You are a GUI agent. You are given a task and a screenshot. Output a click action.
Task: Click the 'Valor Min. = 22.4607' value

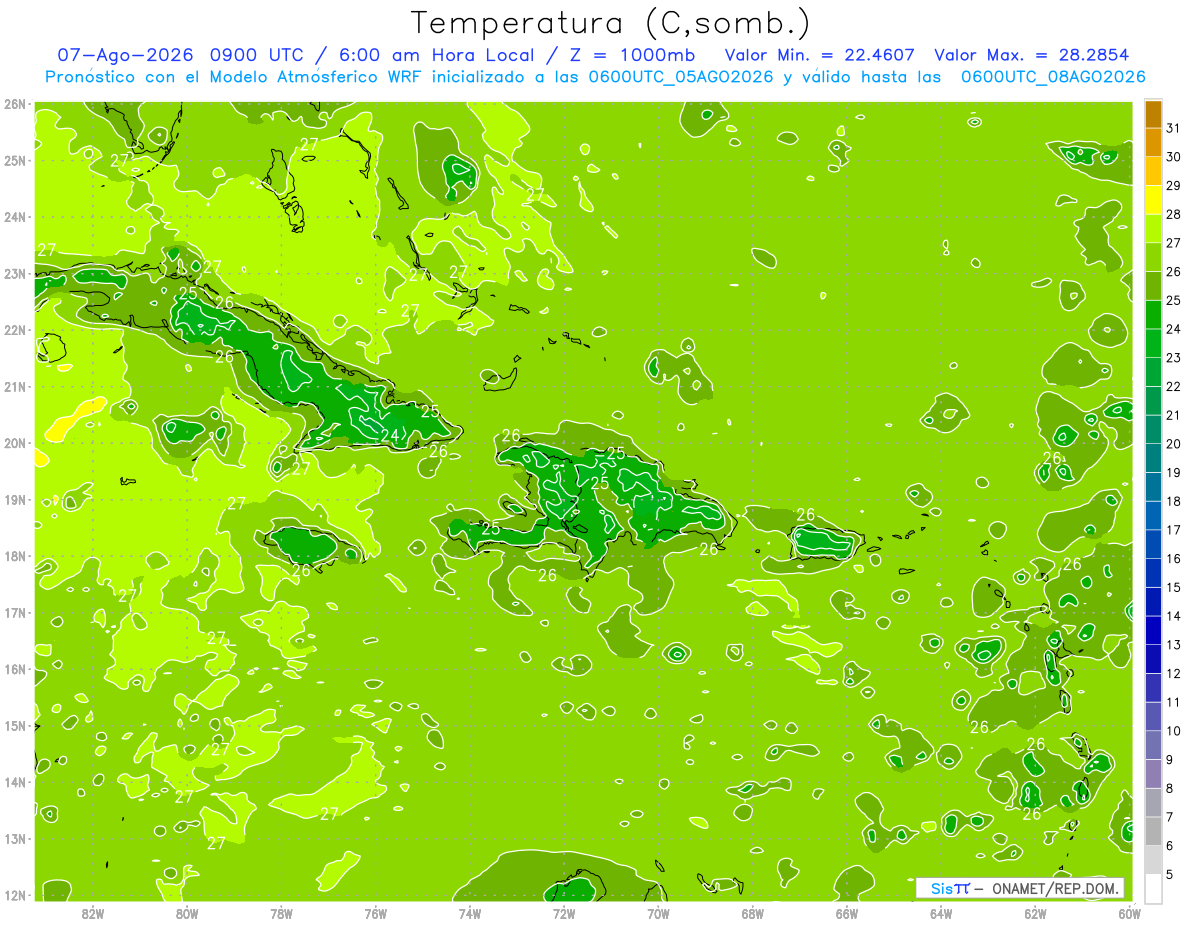pos(819,56)
